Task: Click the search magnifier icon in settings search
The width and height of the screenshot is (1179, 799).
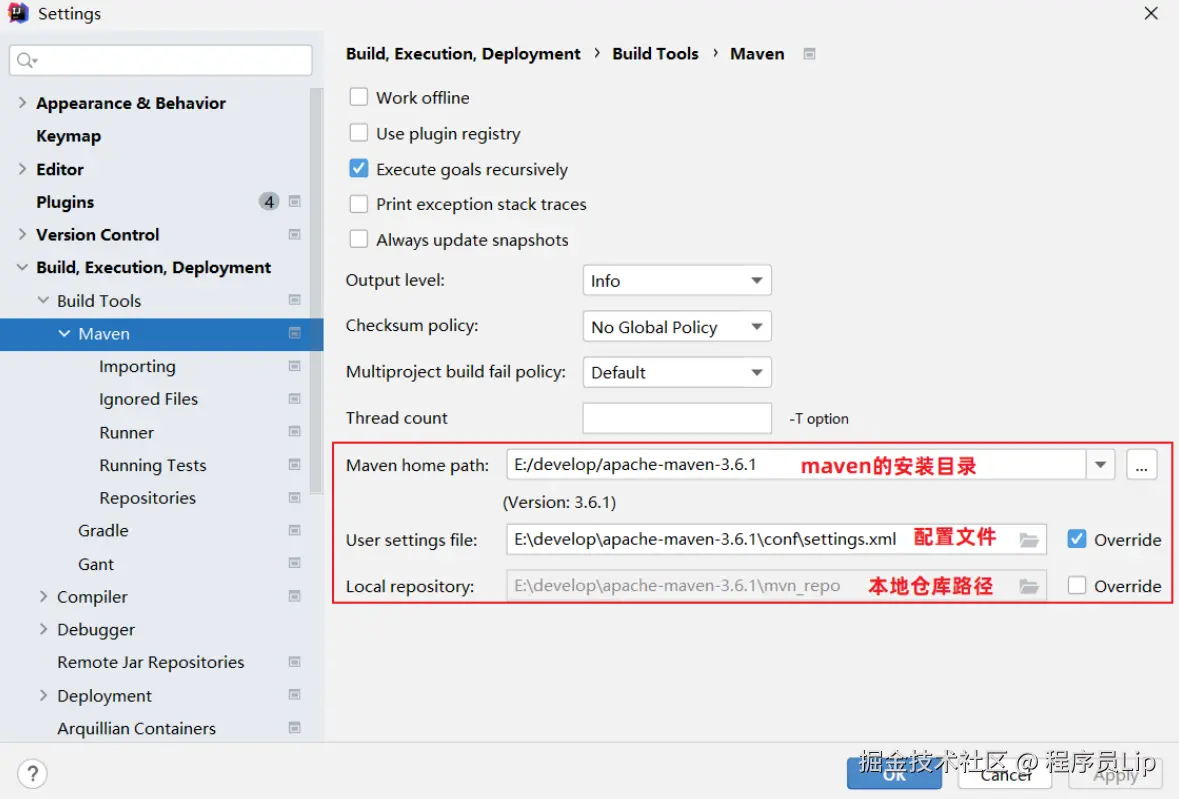Action: [x=26, y=60]
